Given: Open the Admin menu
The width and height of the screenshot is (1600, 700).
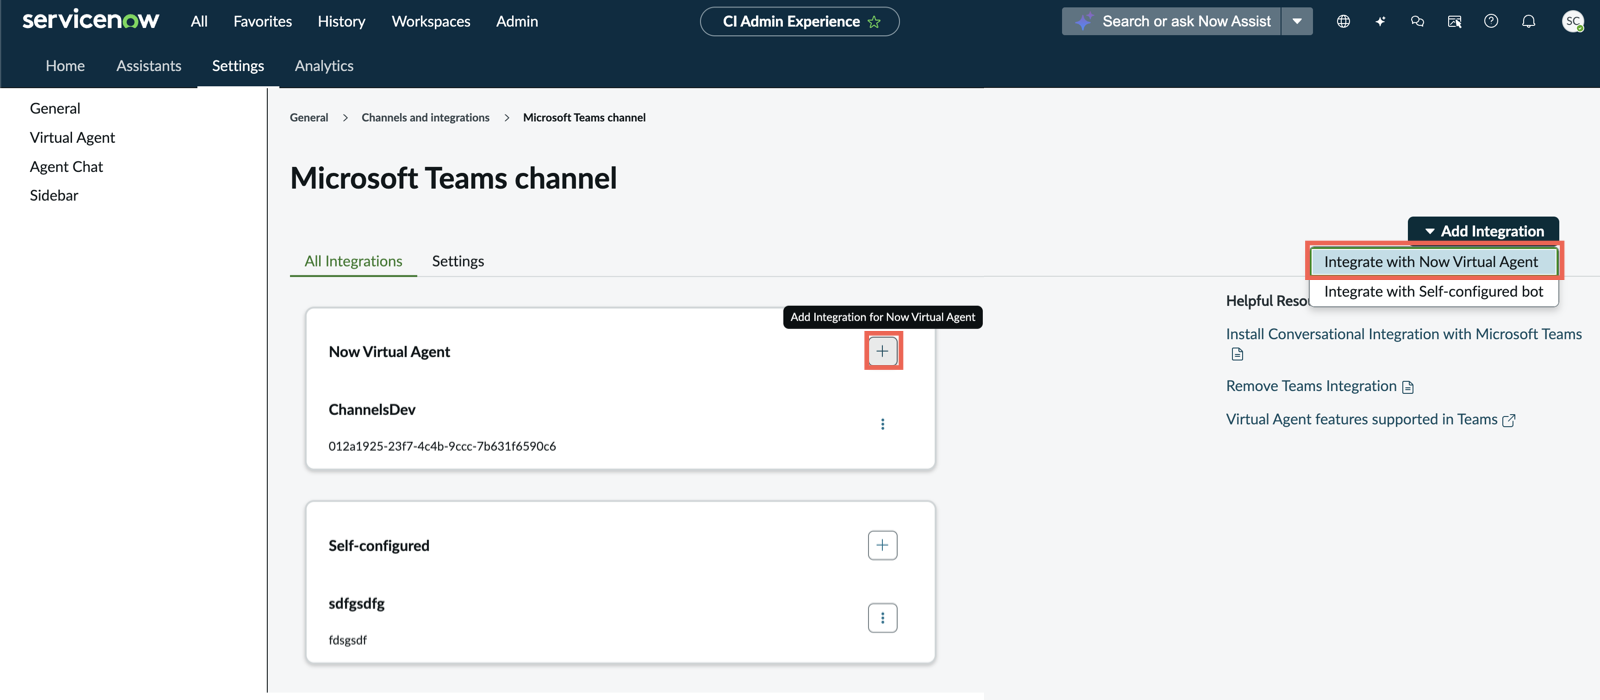Looking at the screenshot, I should coord(517,21).
